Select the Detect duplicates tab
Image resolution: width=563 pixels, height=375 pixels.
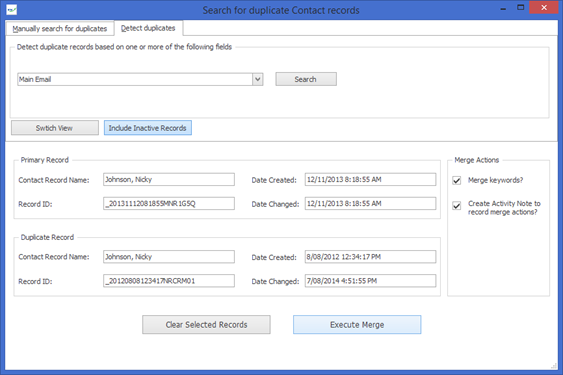tap(148, 28)
